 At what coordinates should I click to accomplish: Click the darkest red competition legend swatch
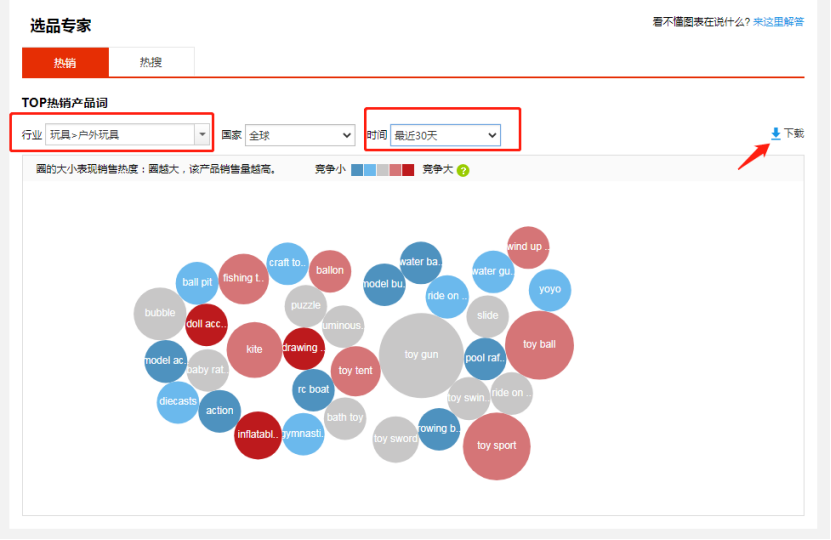click(x=408, y=170)
